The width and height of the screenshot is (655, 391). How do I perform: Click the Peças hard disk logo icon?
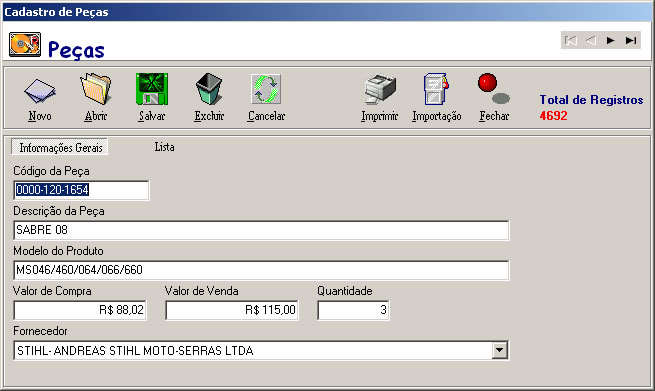pos(25,44)
